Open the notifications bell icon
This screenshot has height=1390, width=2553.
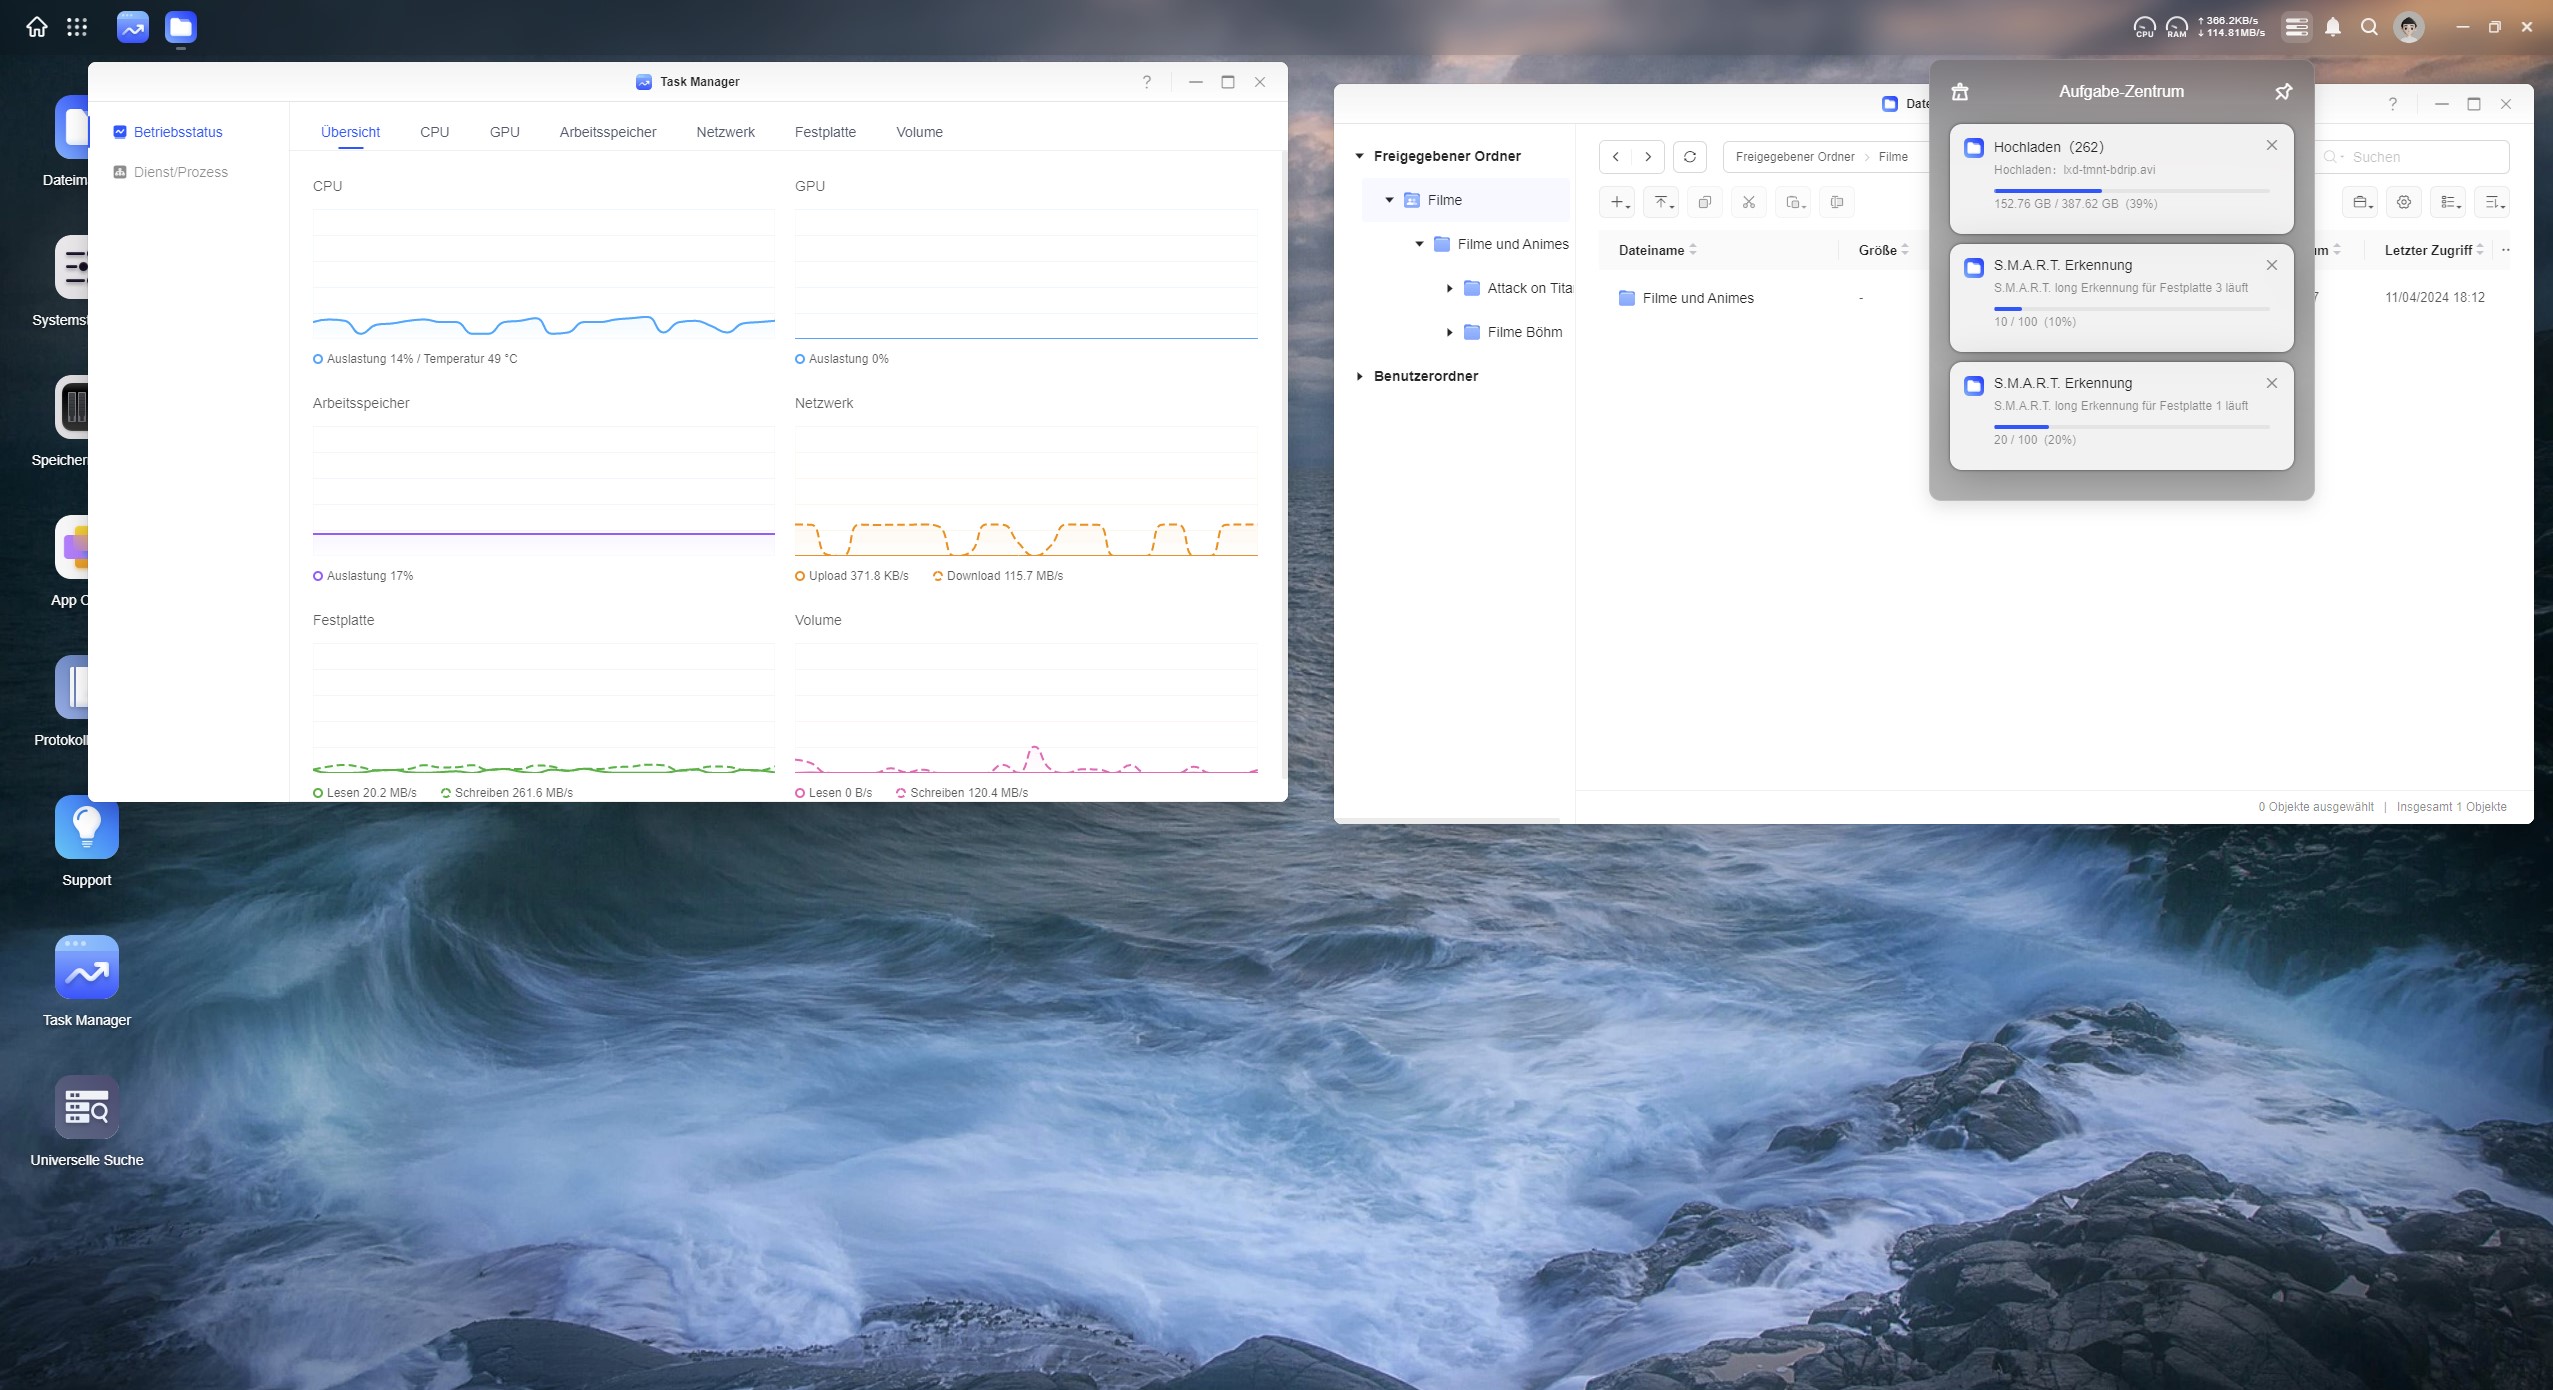coord(2332,27)
